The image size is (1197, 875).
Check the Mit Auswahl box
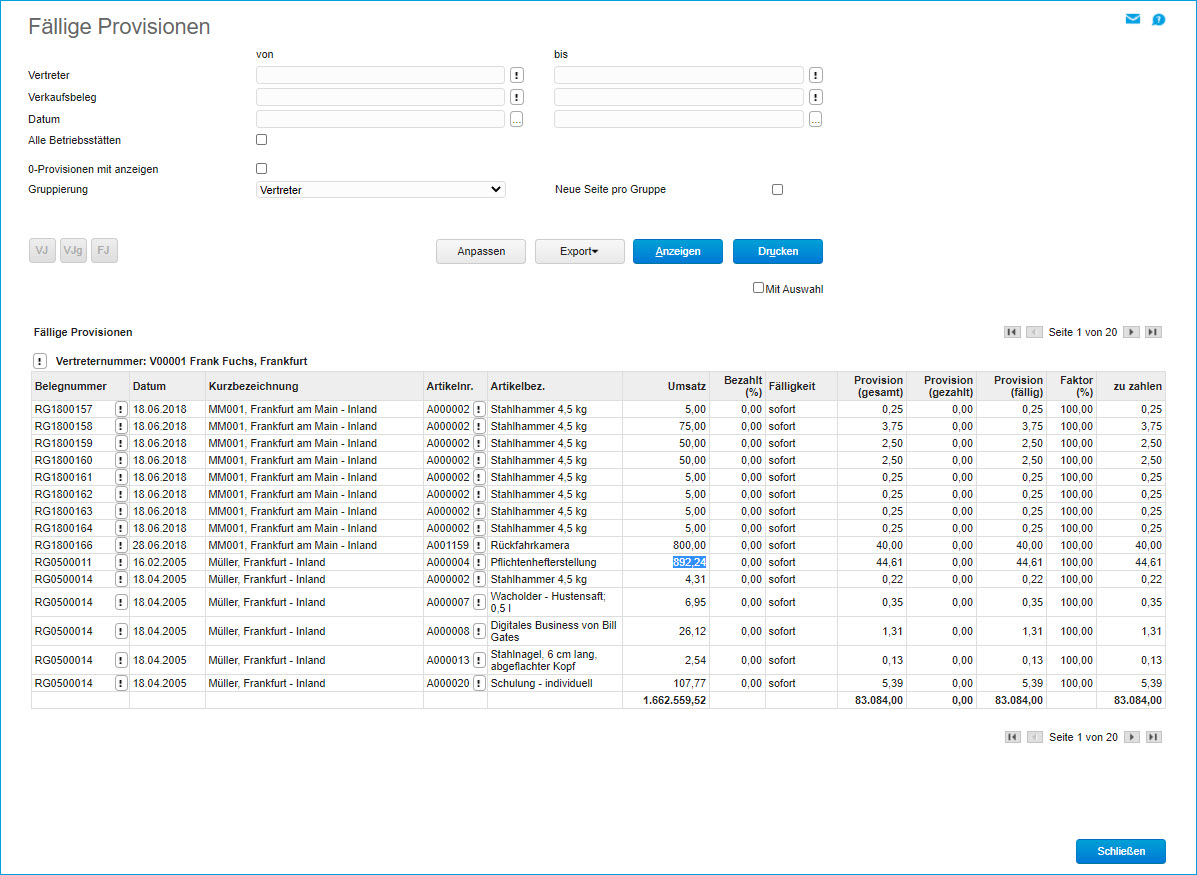[758, 288]
